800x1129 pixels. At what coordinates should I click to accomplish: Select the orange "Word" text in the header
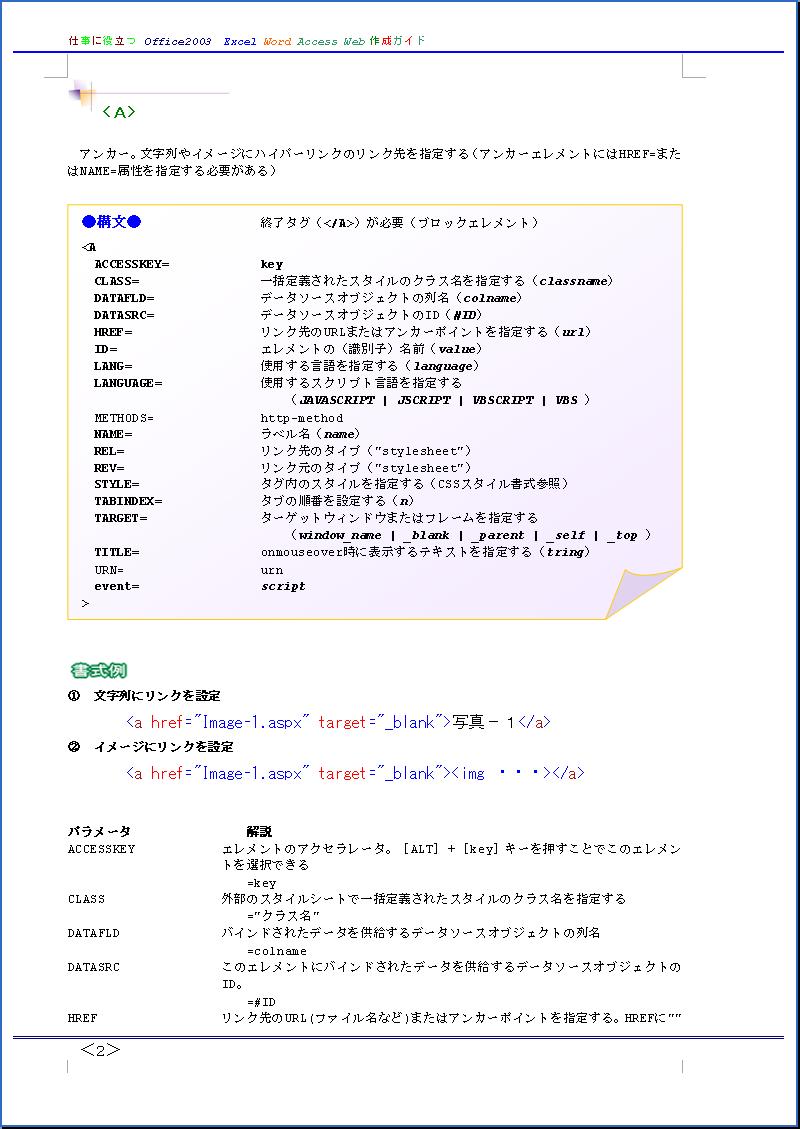277,42
